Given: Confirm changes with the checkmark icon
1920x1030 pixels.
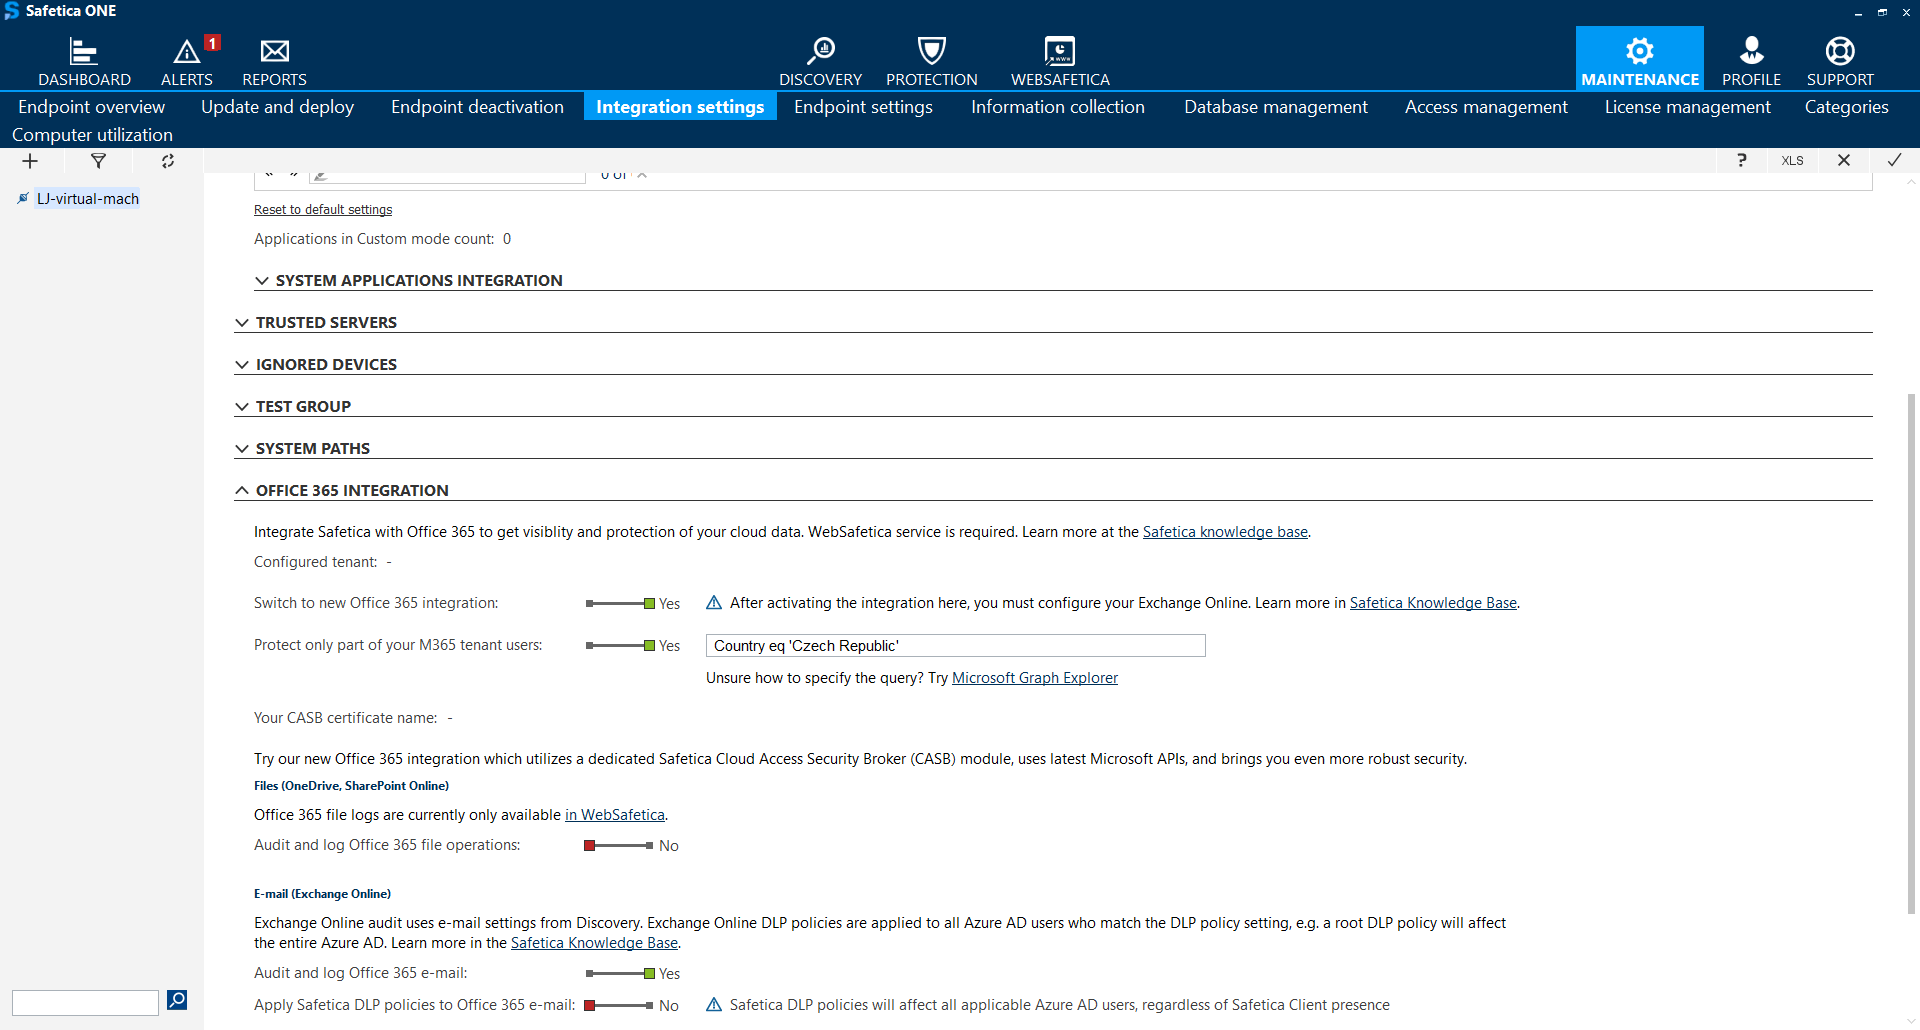Looking at the screenshot, I should pyautogui.click(x=1895, y=160).
